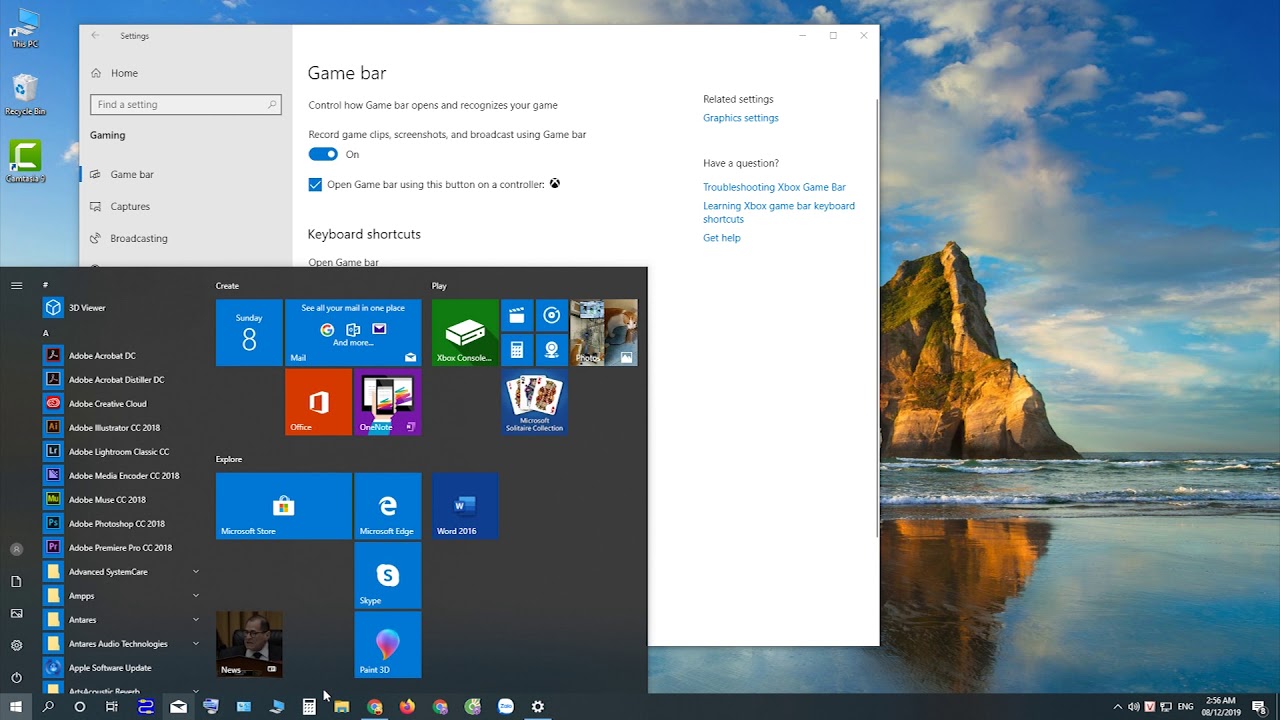Open taskbar Search
The height and width of the screenshot is (720, 1280).
pos(48,707)
